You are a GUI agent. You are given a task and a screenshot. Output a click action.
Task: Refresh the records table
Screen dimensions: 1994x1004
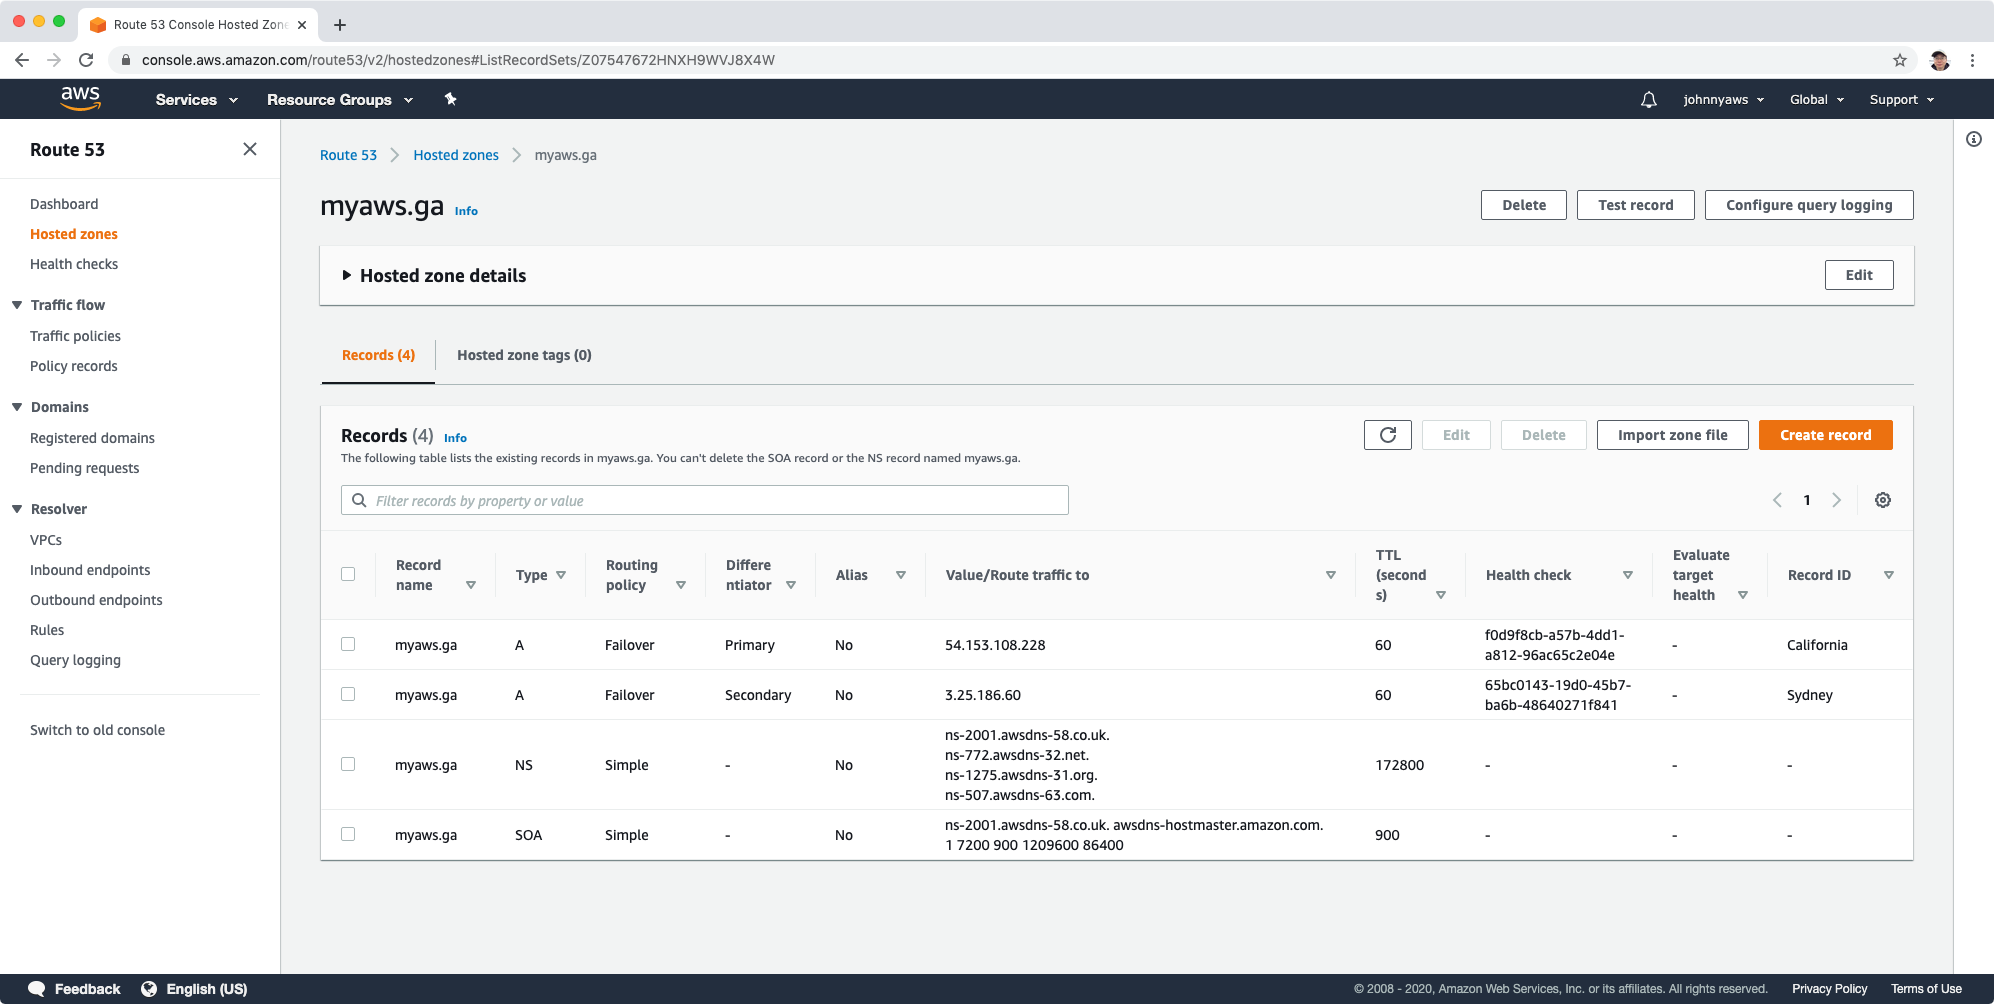pyautogui.click(x=1388, y=435)
